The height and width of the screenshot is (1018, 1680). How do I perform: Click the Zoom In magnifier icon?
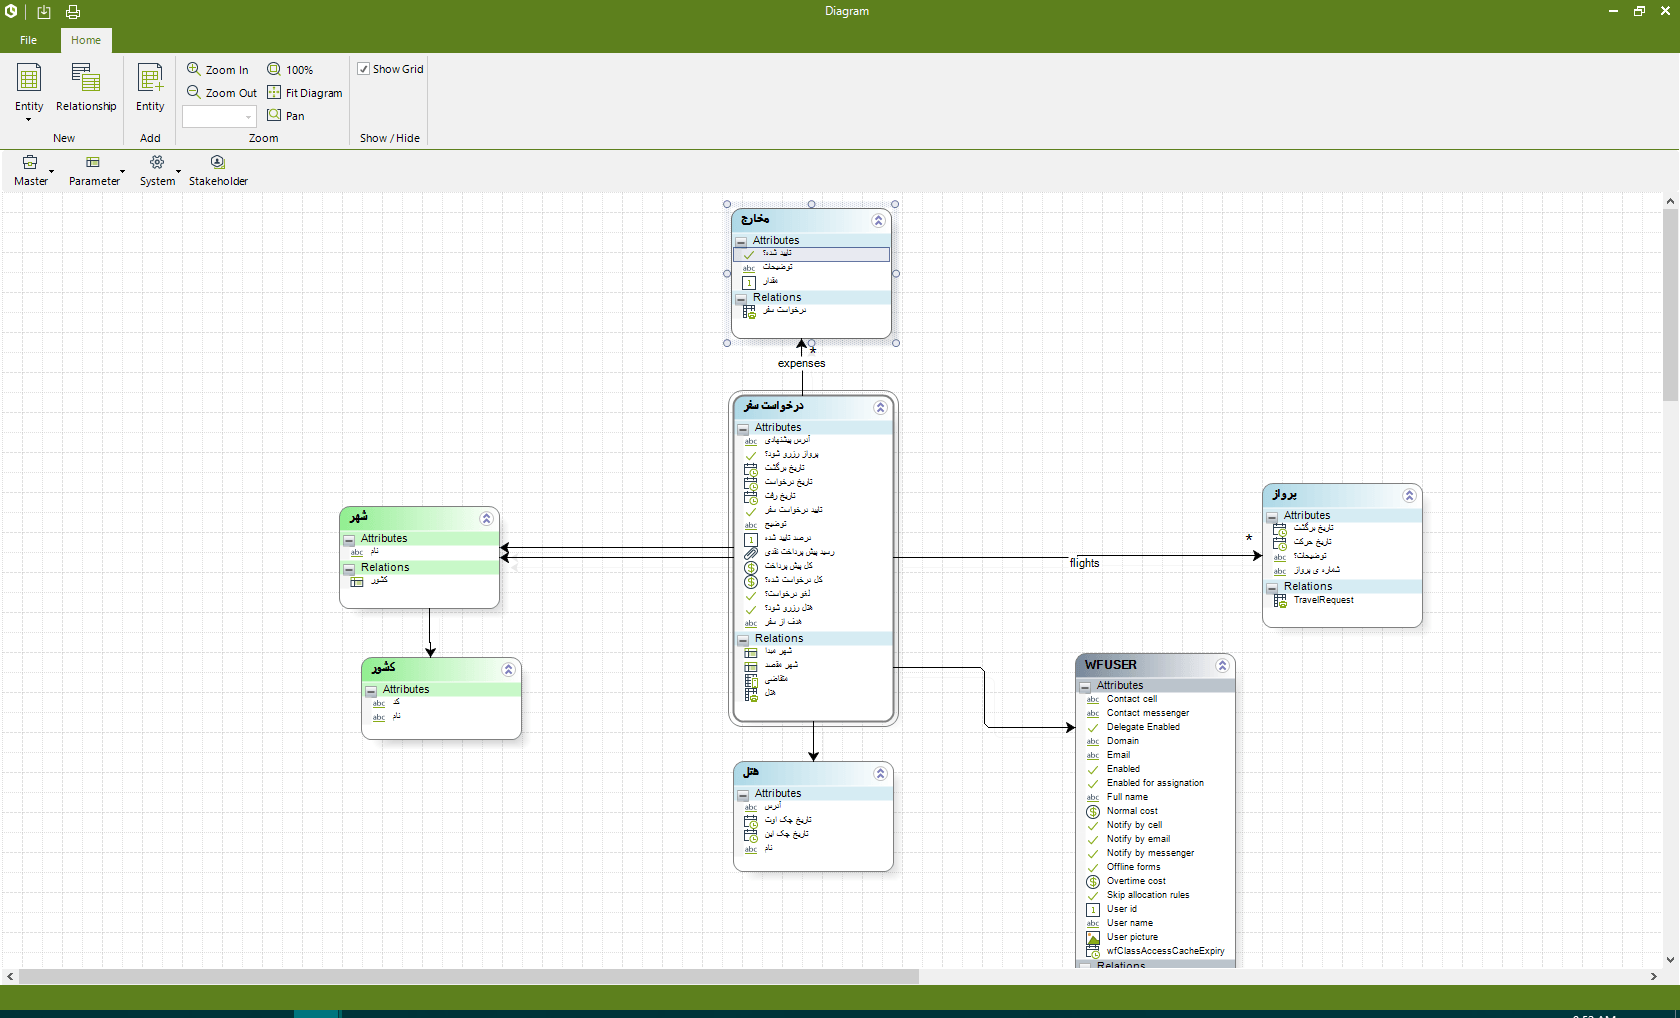click(194, 69)
